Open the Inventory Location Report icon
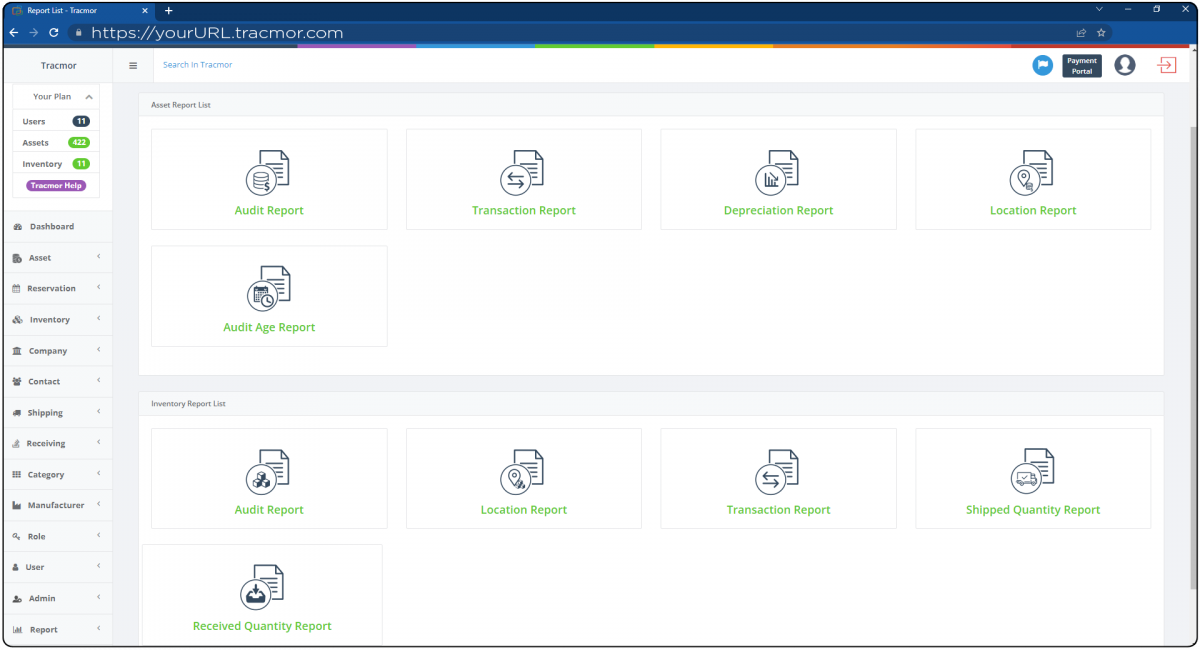The width and height of the screenshot is (1200, 650). click(522, 472)
